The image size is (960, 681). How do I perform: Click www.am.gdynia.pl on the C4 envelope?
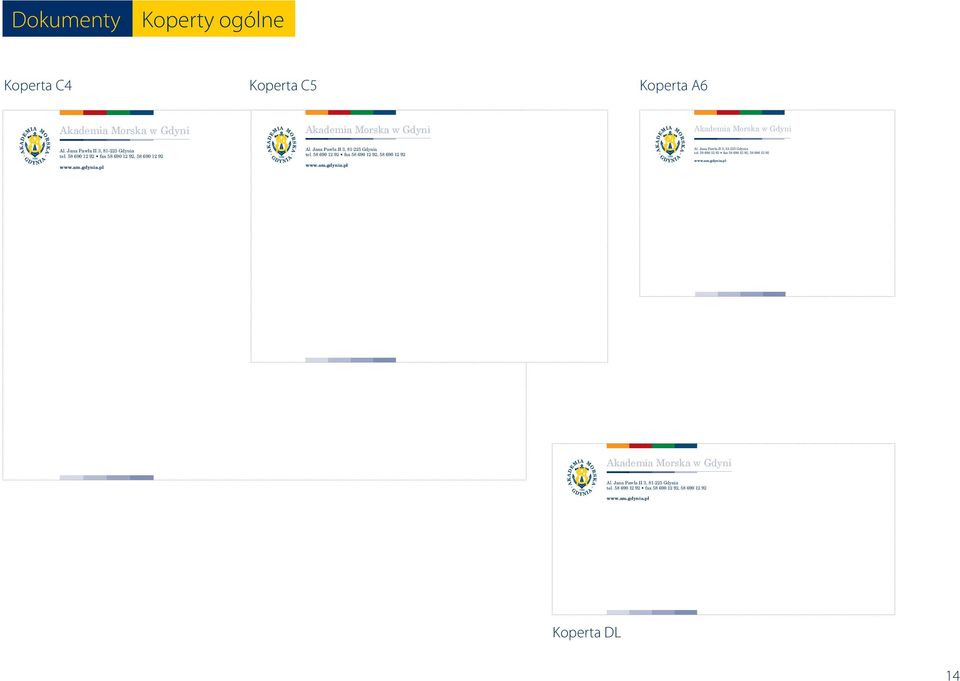point(81,167)
